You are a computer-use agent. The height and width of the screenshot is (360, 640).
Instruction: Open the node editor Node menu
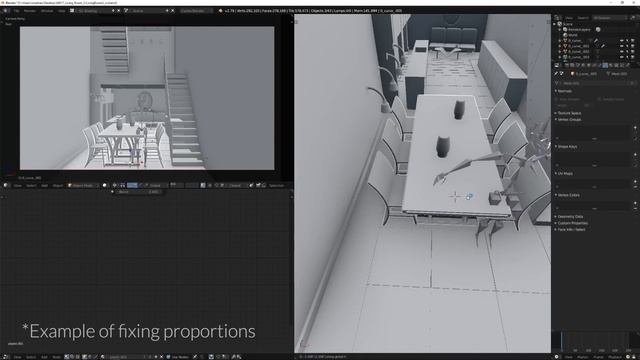coord(56,357)
